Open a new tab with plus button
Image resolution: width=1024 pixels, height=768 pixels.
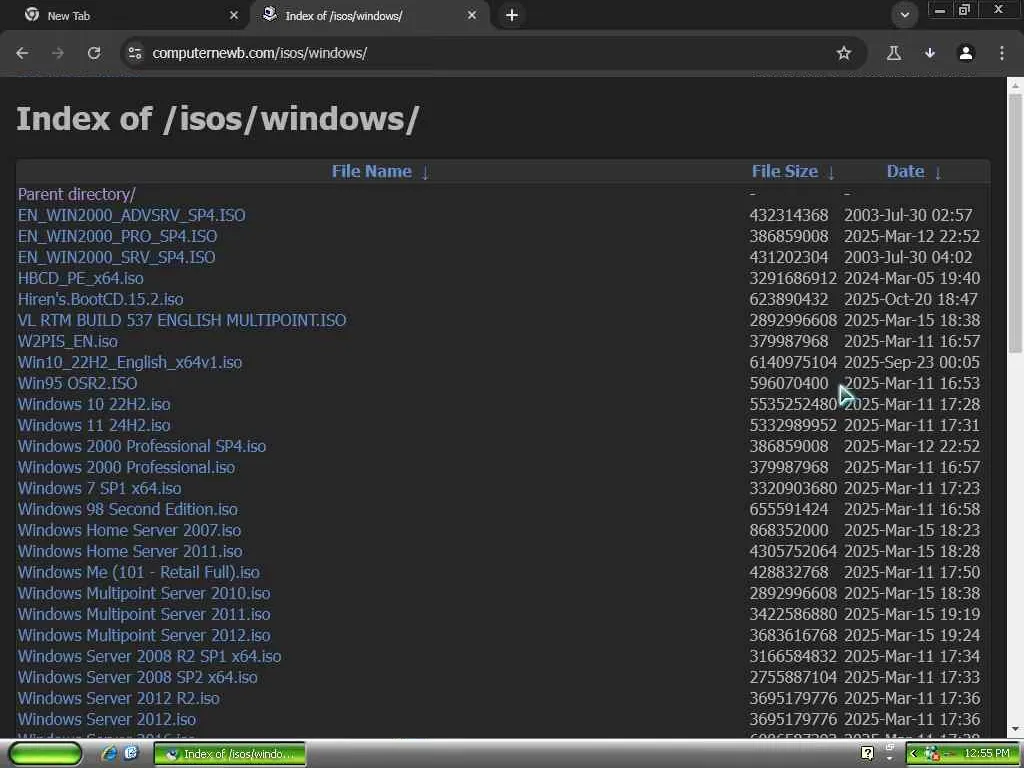(x=512, y=15)
